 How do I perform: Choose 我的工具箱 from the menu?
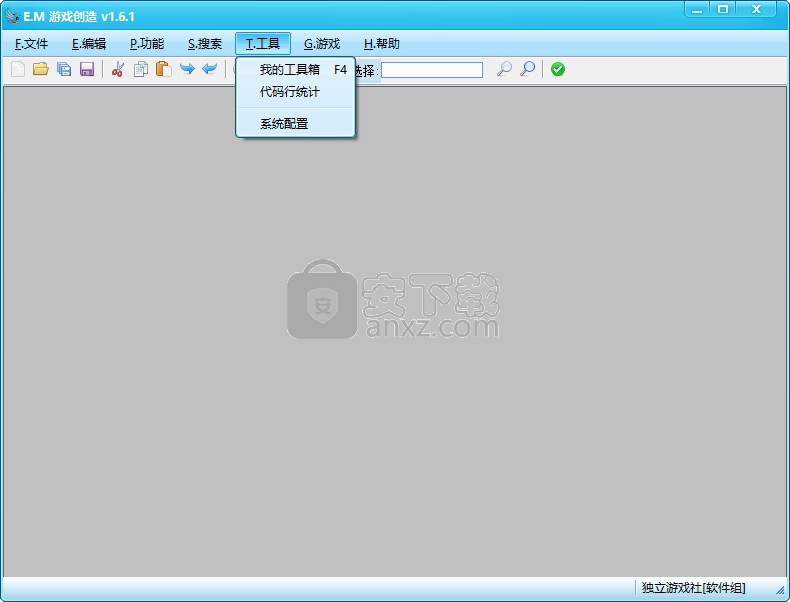tap(295, 70)
